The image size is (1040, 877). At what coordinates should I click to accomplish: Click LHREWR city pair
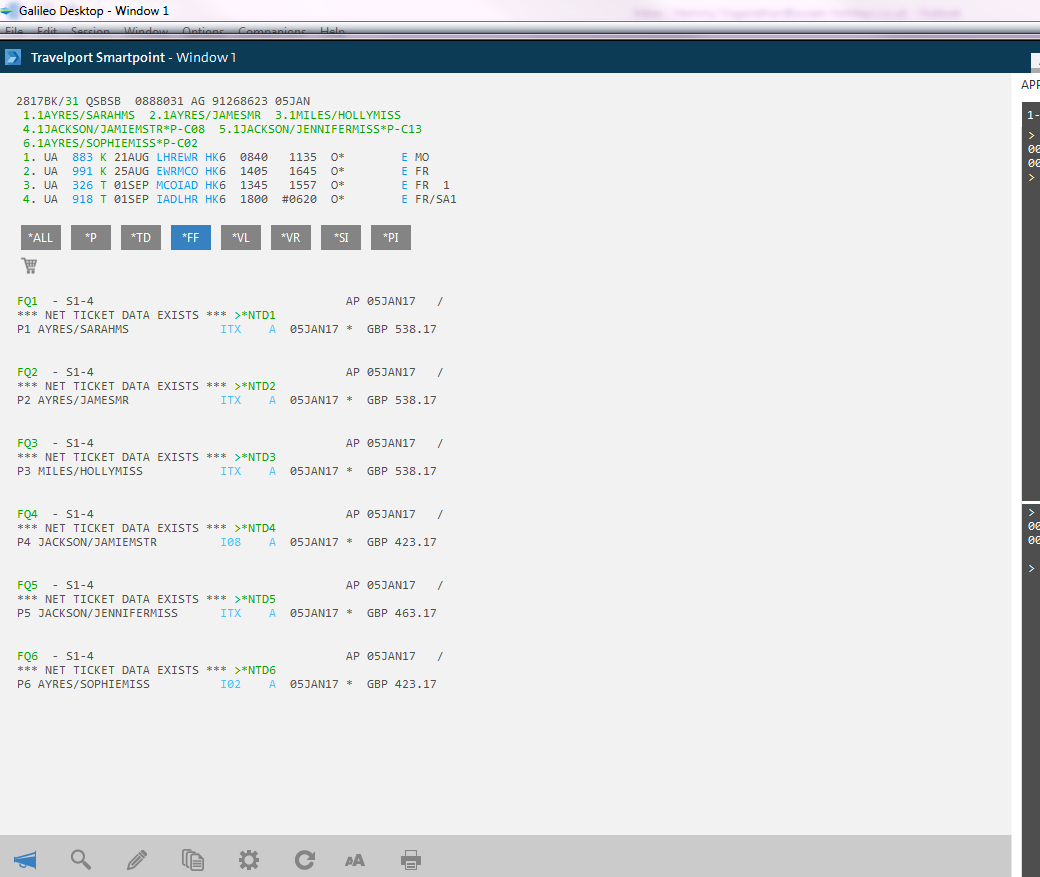click(x=177, y=157)
